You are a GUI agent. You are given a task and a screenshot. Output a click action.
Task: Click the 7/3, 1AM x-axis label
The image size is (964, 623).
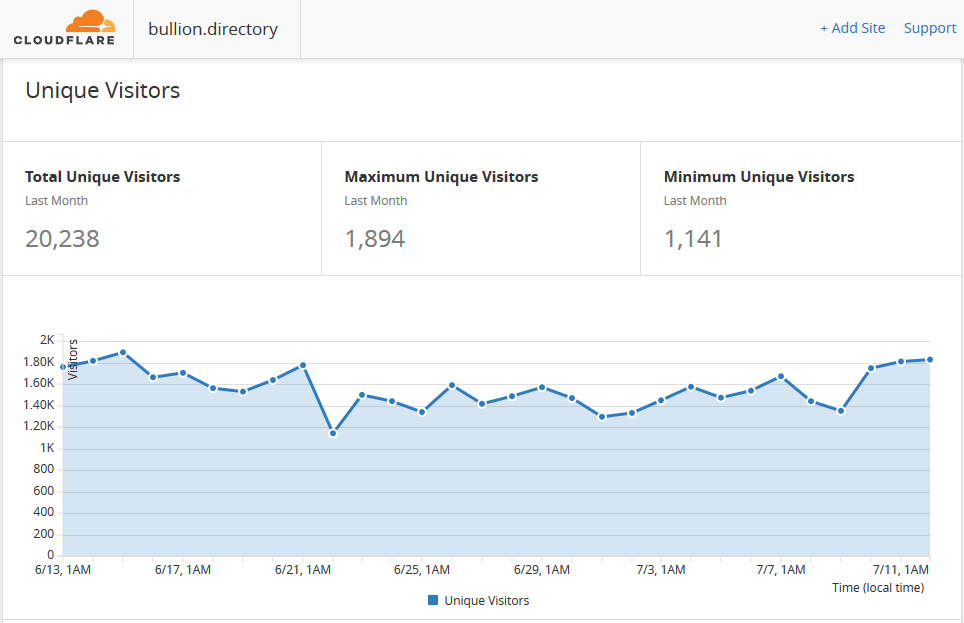coord(661,570)
